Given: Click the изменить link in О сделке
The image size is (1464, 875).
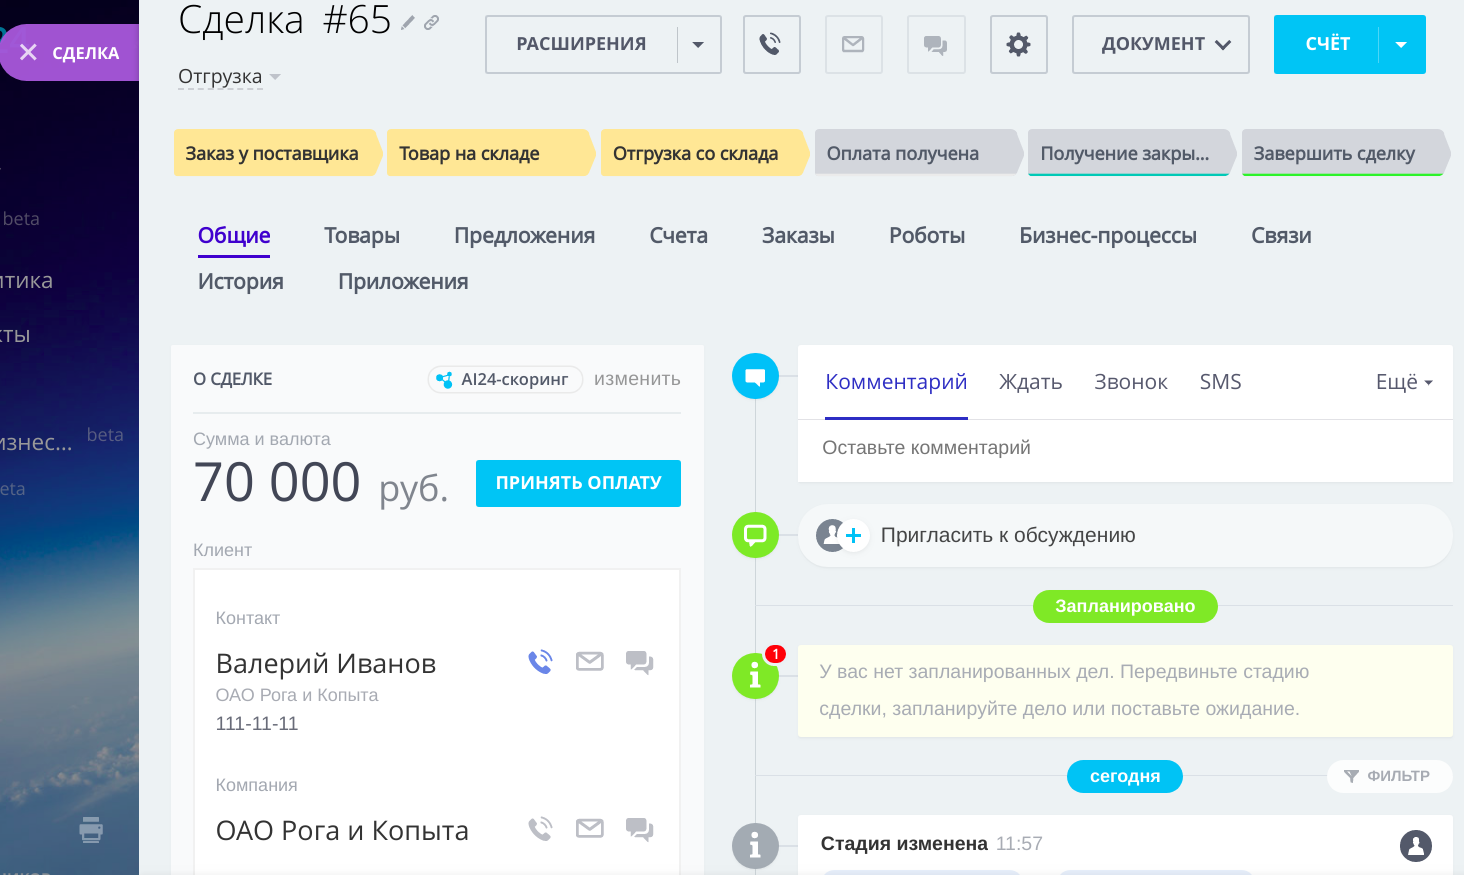Looking at the screenshot, I should [x=637, y=379].
